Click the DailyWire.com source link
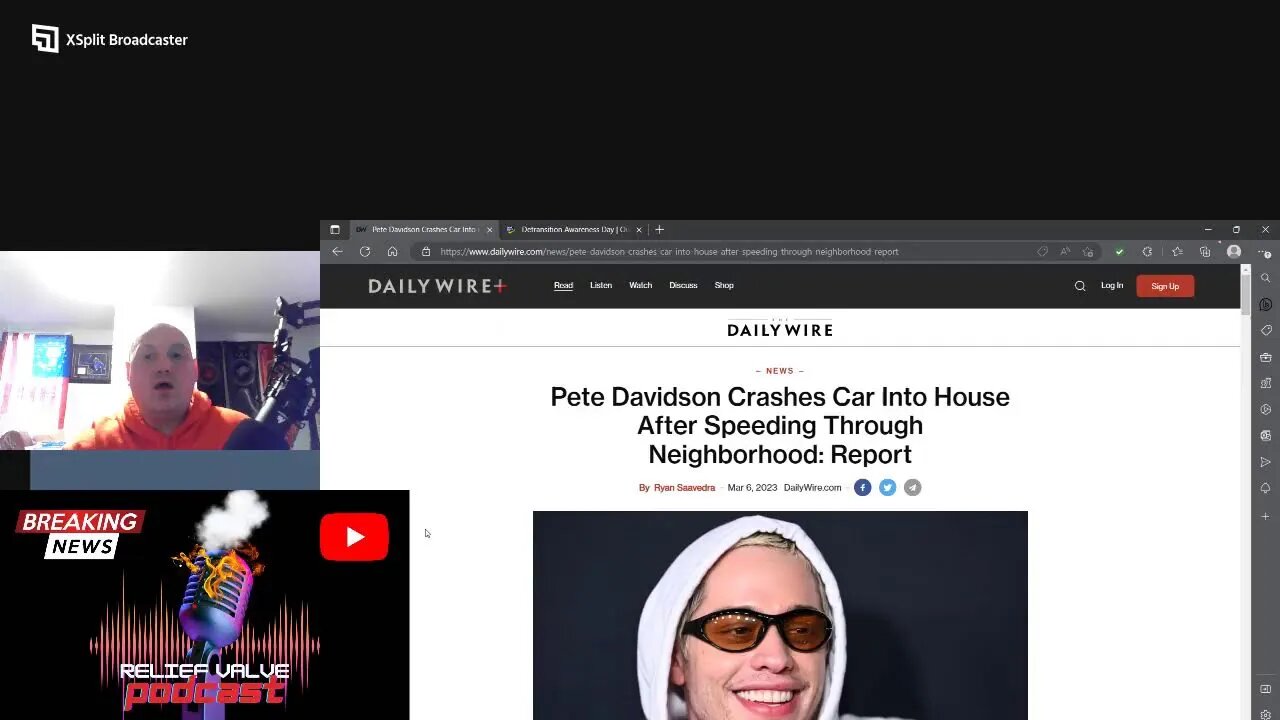Screen dimensions: 1280x720 coord(812,488)
